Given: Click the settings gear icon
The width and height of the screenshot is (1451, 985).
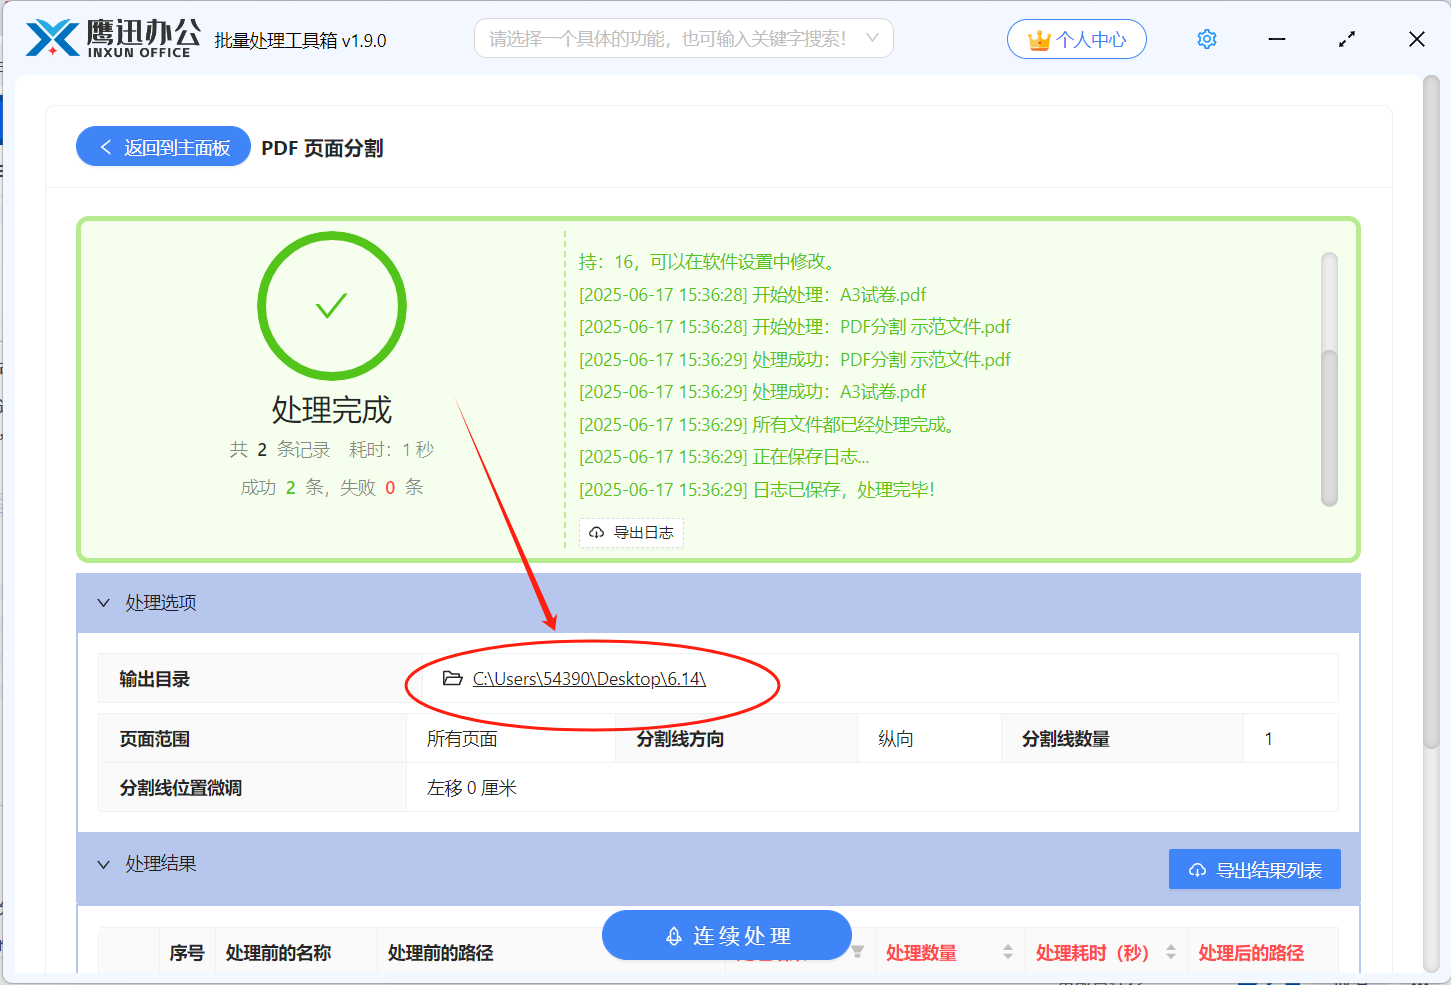Looking at the screenshot, I should click(1206, 38).
